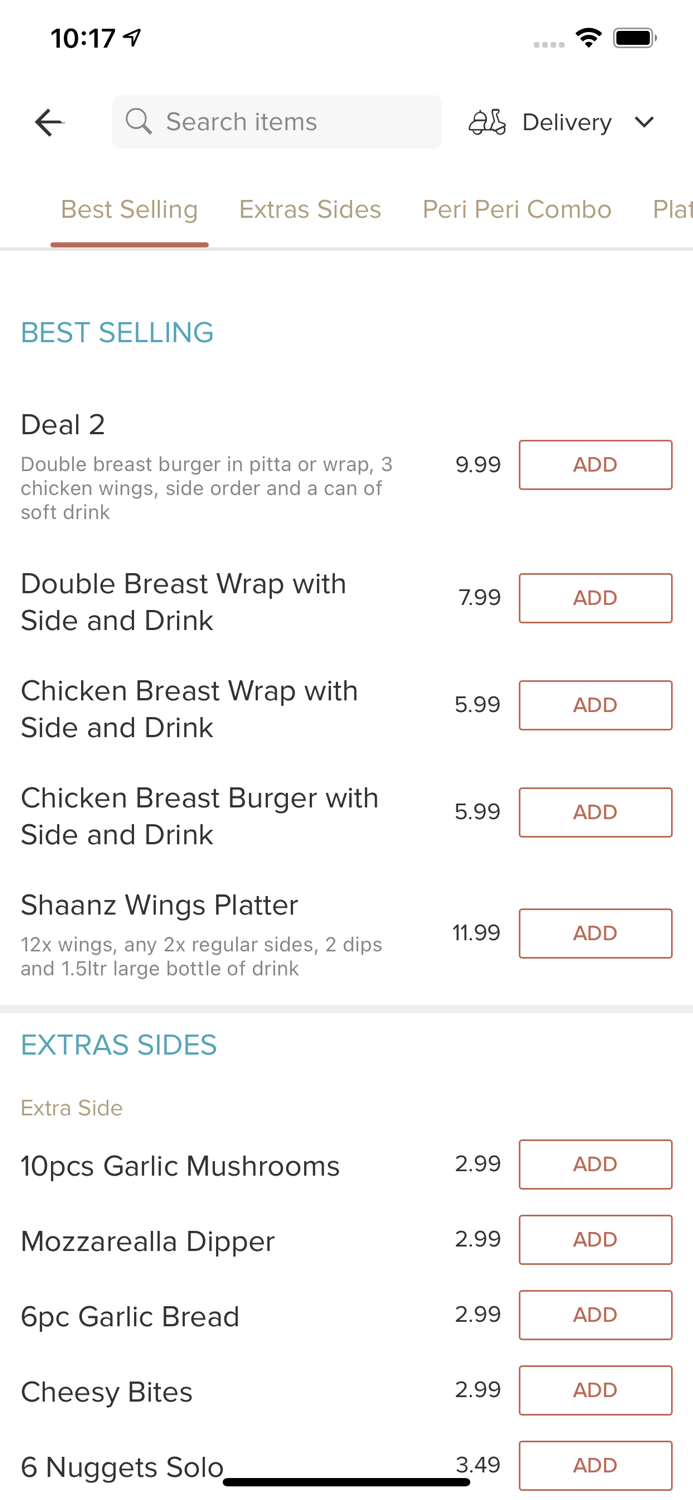Tap the delivery scooter icon
Screen dimensions: 693x1500
[x=487, y=122]
